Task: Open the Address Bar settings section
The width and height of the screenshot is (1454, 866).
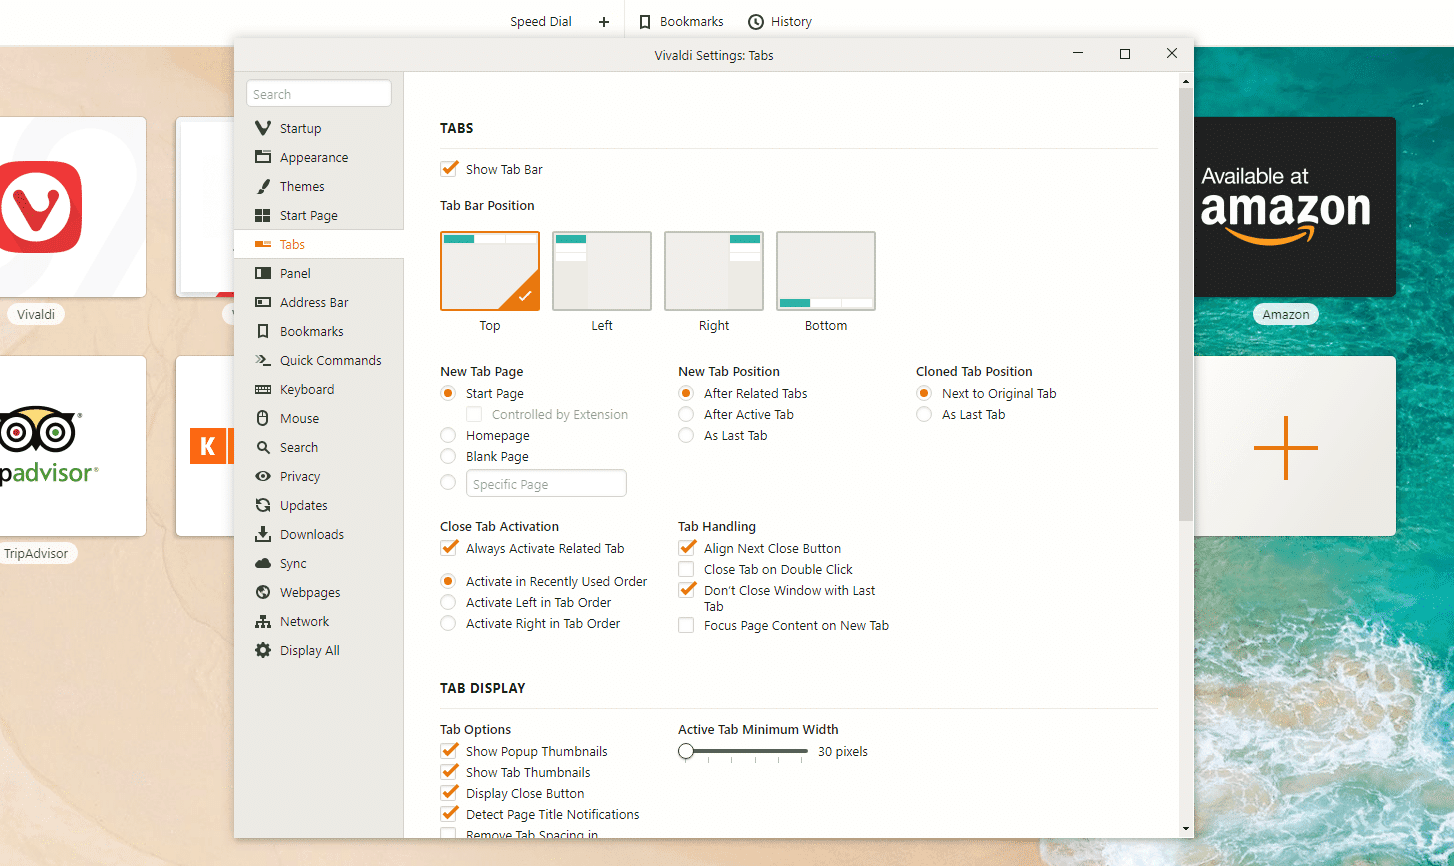Action: pyautogui.click(x=315, y=302)
